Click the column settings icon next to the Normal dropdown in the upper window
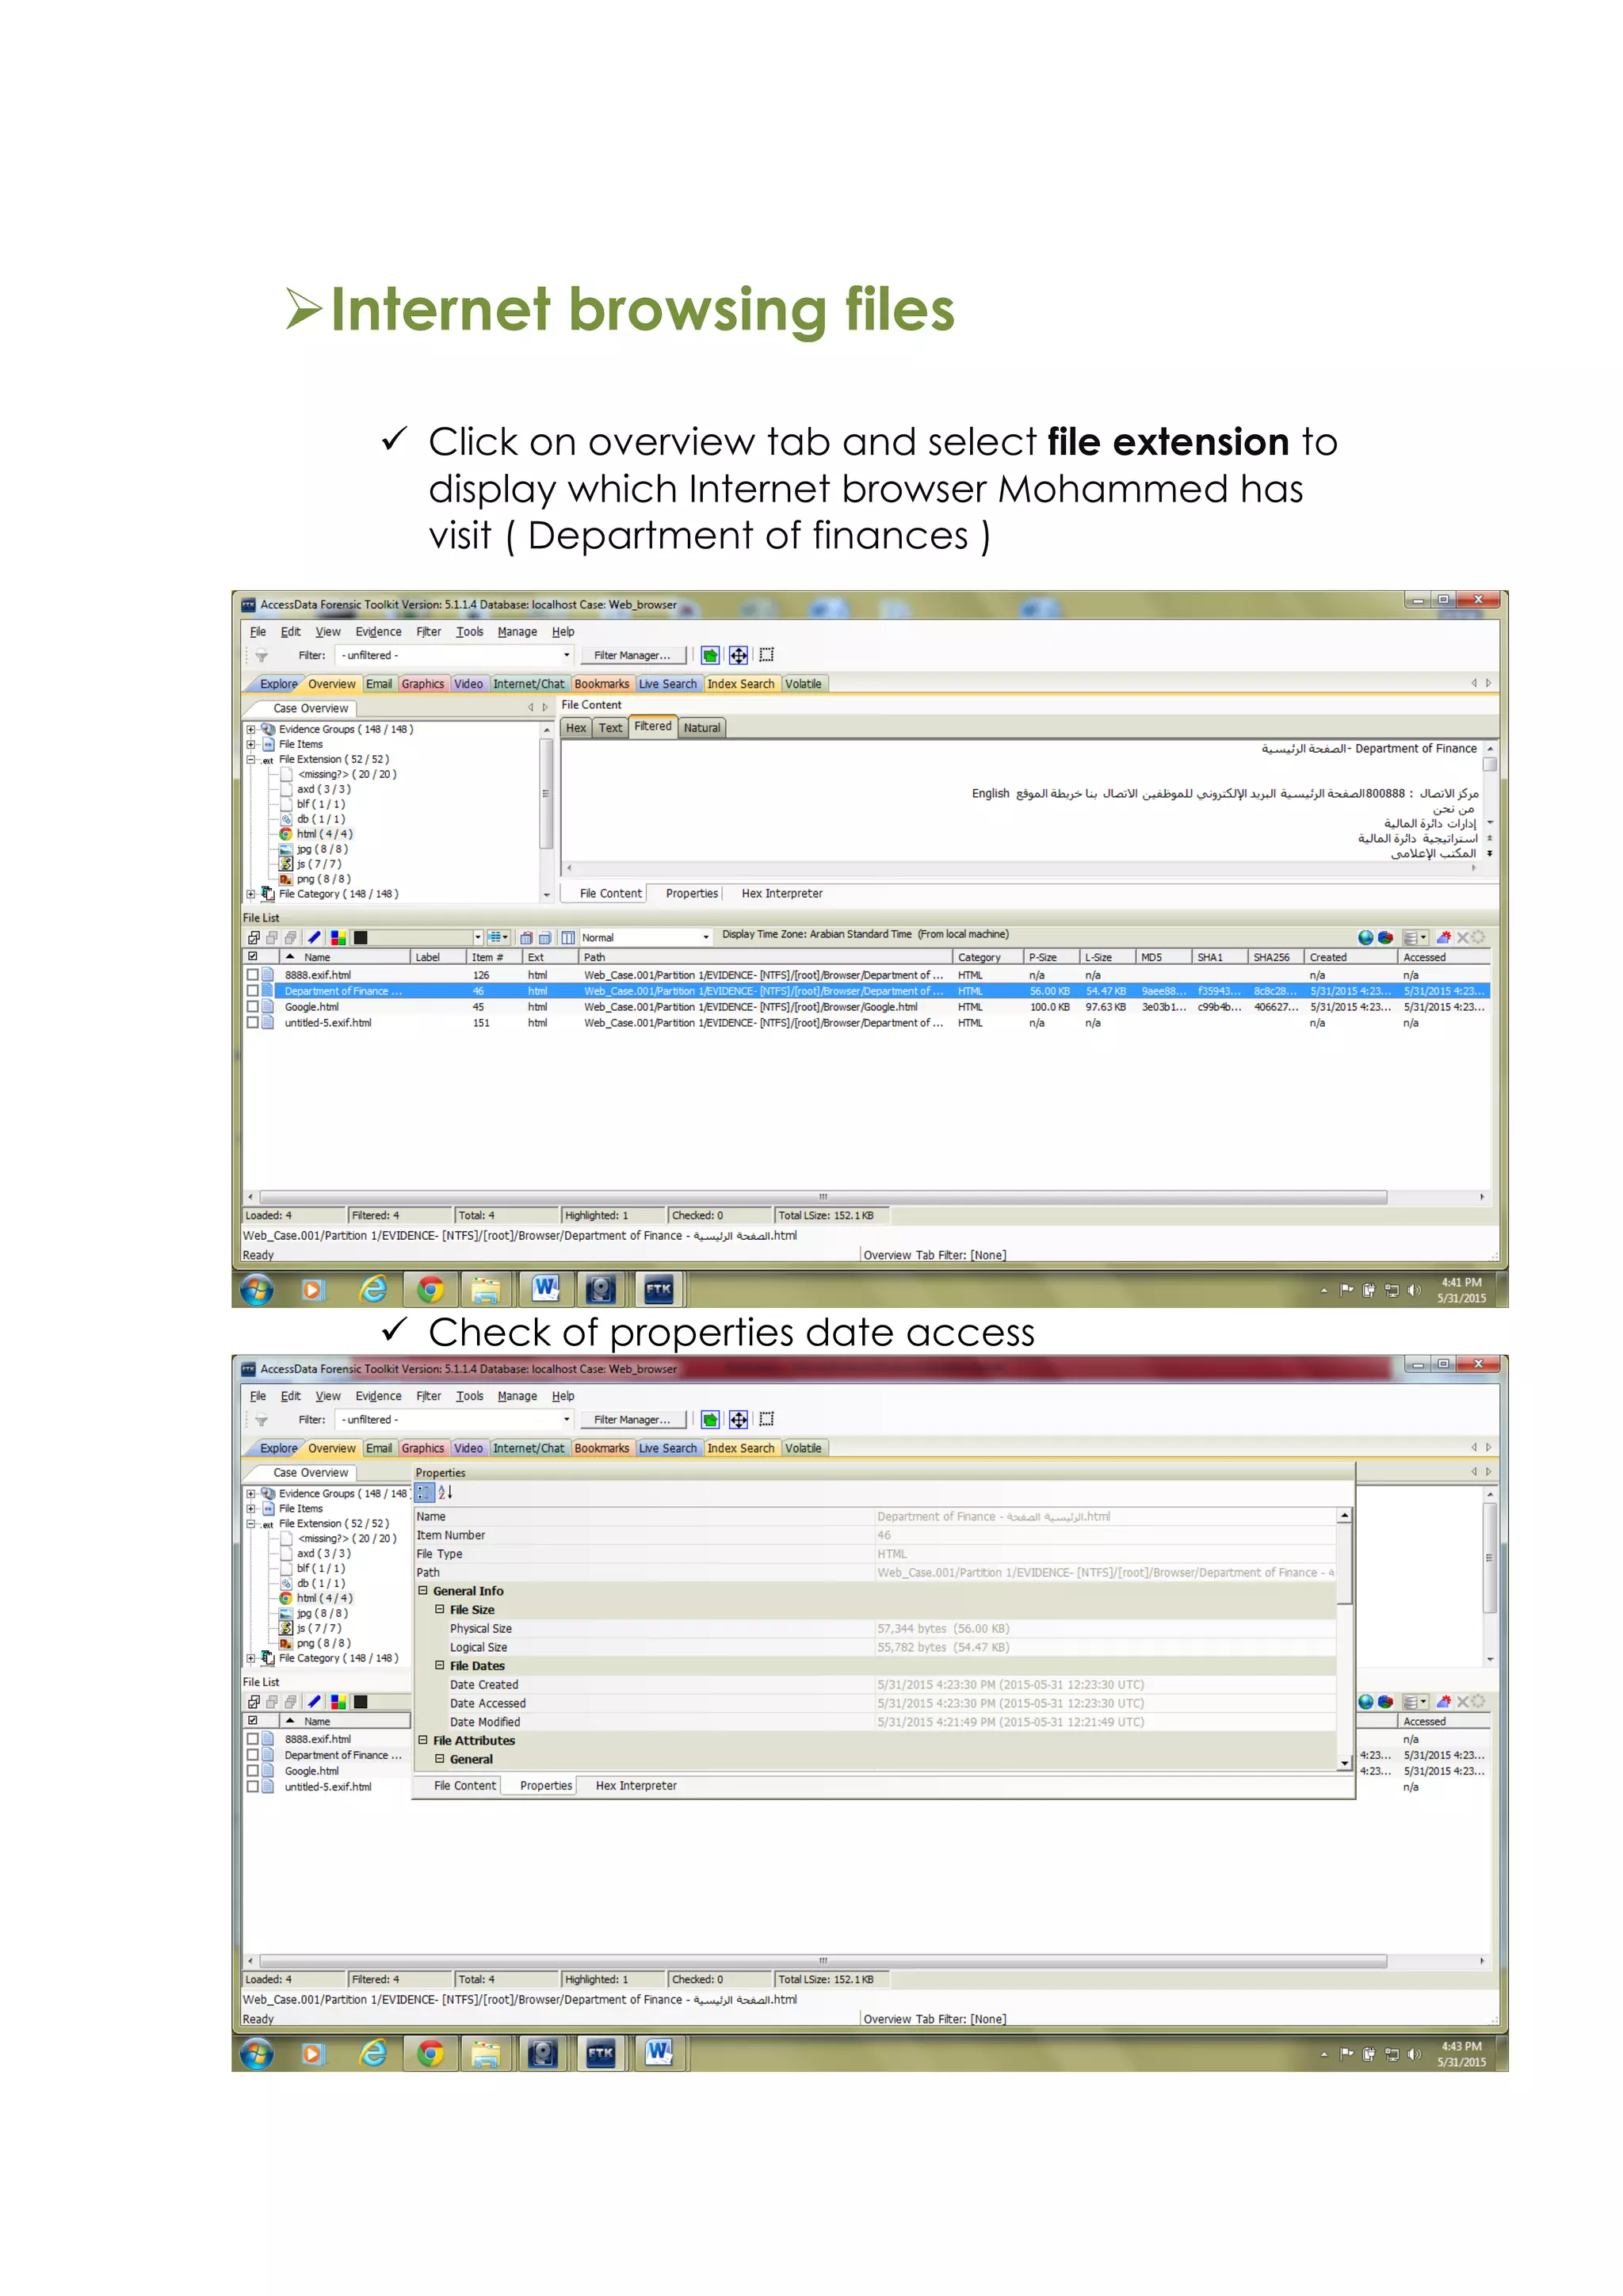This screenshot has width=1623, height=2296. click(x=568, y=937)
